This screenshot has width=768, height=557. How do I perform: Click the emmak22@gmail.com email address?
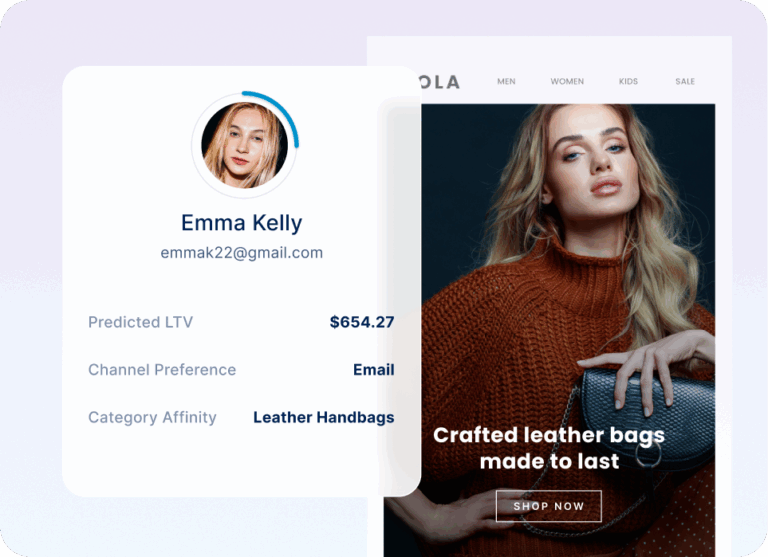(241, 253)
